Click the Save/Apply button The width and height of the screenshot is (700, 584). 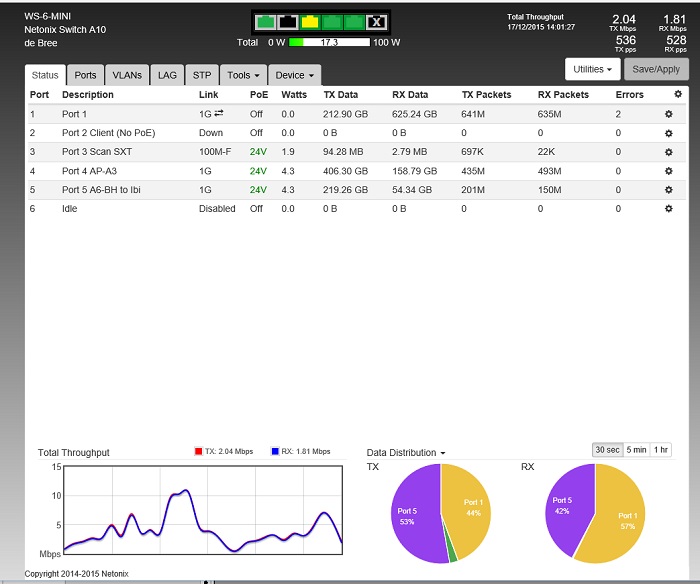[656, 69]
